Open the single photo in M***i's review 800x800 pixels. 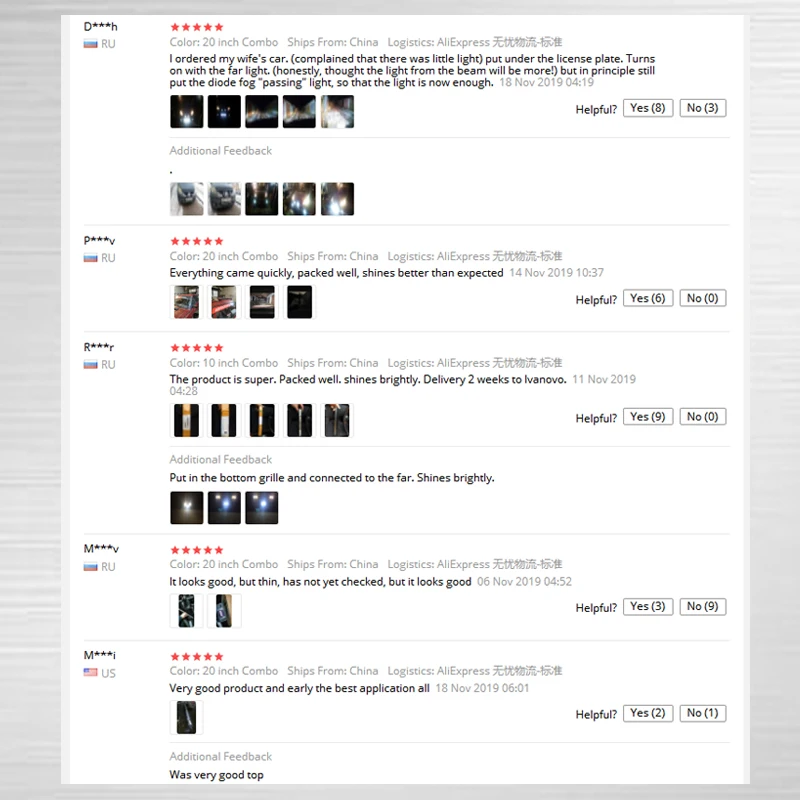[187, 717]
